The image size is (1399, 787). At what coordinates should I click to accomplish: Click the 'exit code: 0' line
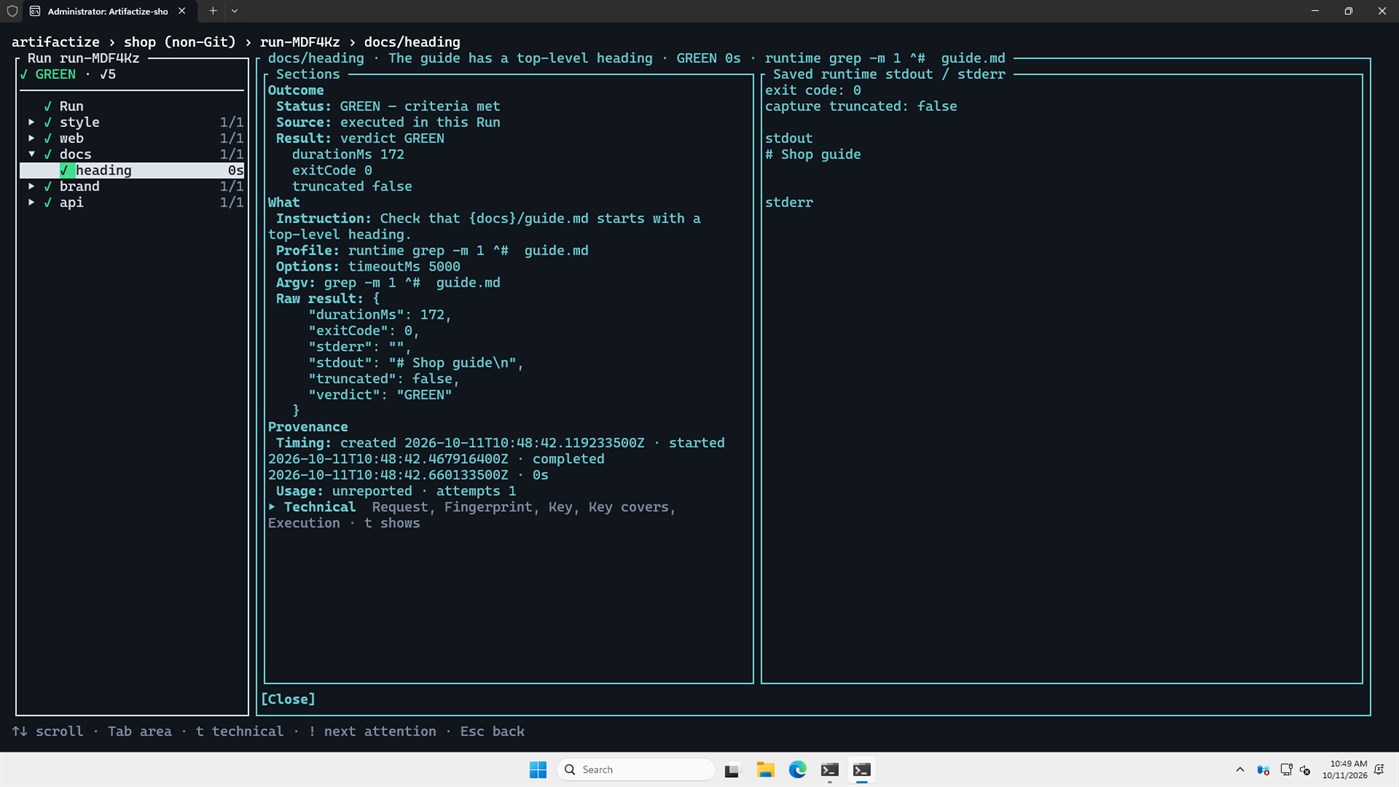(x=813, y=90)
